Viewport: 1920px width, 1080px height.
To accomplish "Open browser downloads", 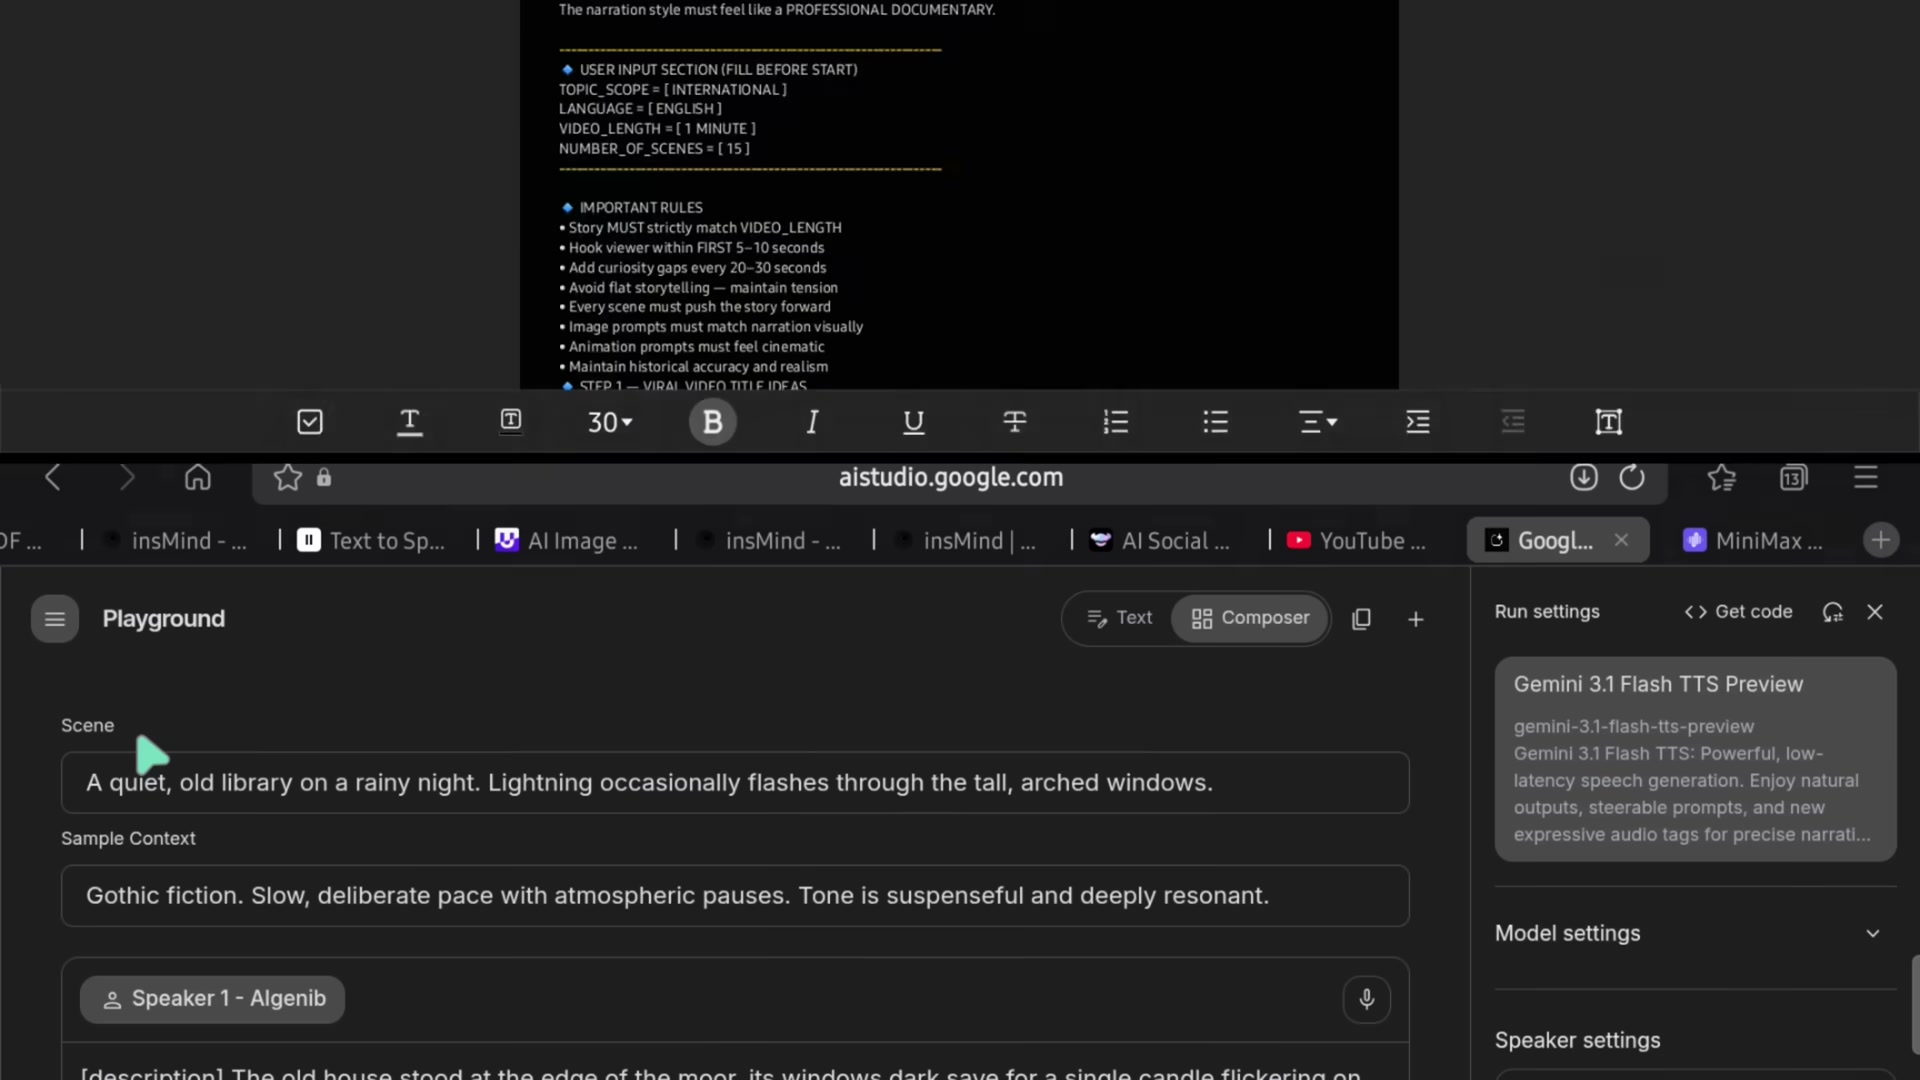I will point(1584,478).
